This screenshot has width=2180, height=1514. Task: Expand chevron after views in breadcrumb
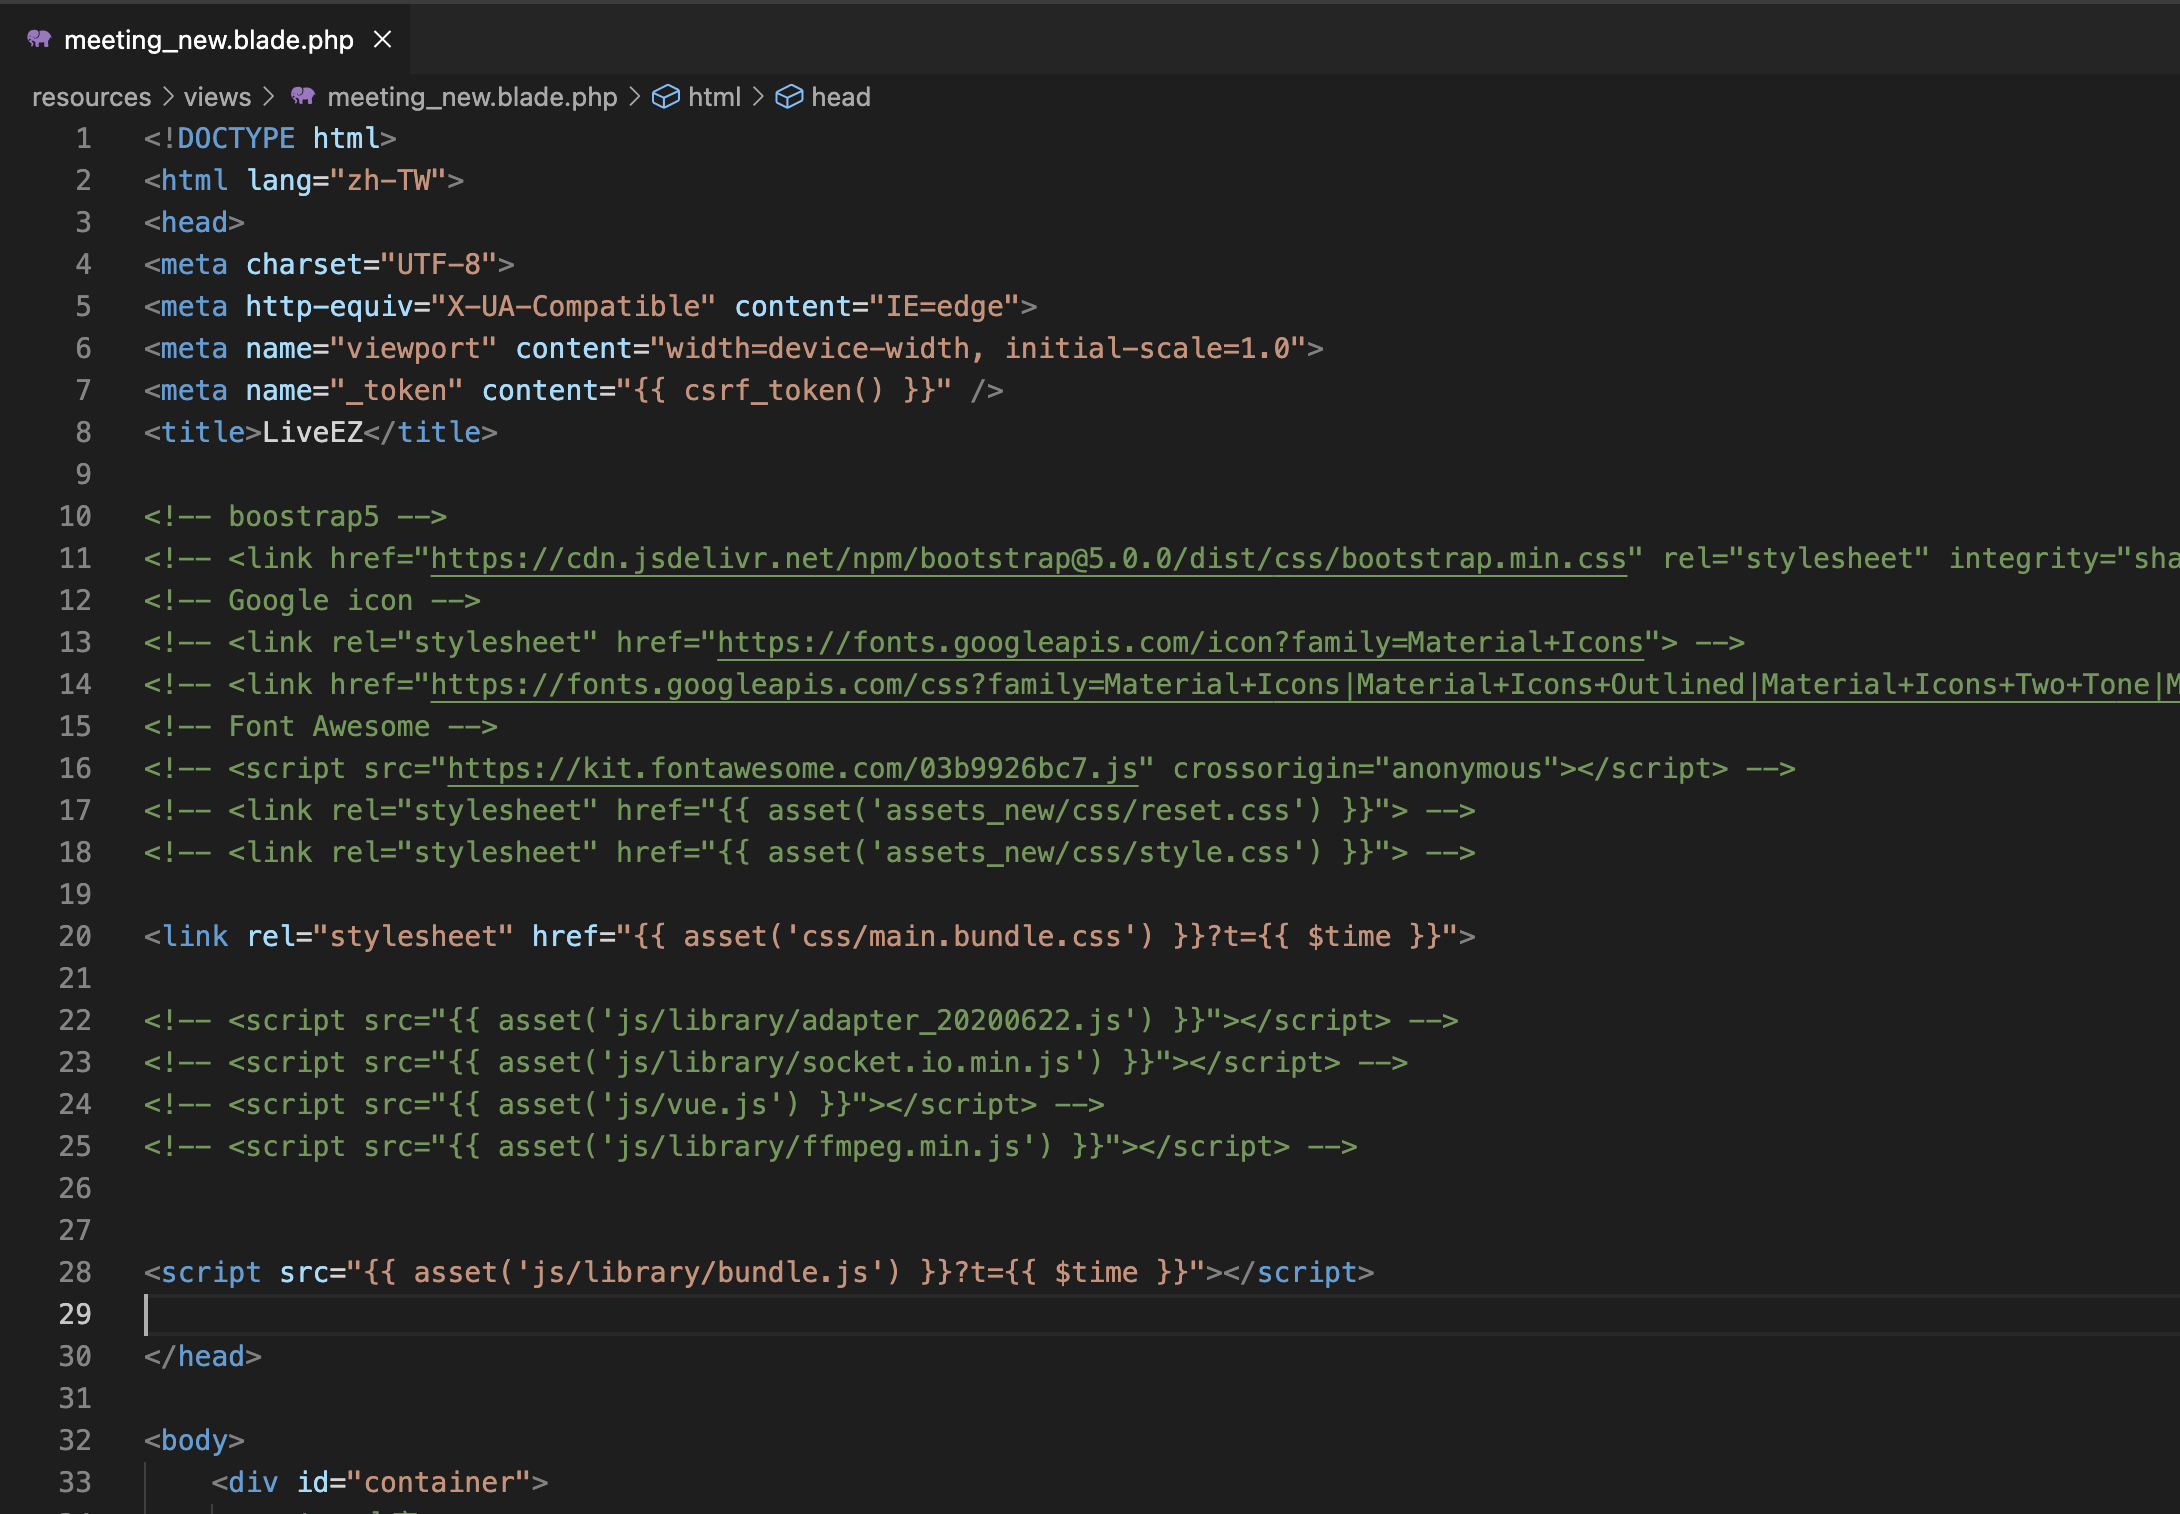coord(267,97)
